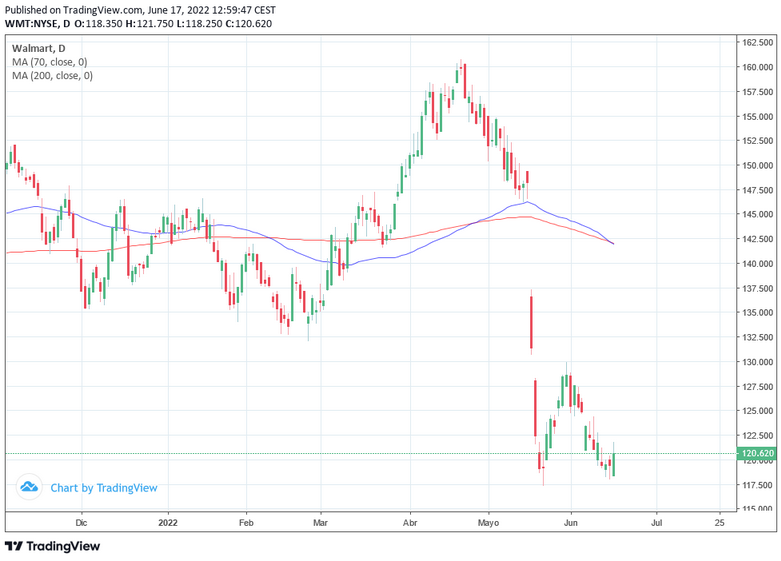The width and height of the screenshot is (781, 561).
Task: Click the 'Feb' date axis label
Action: [x=246, y=523]
